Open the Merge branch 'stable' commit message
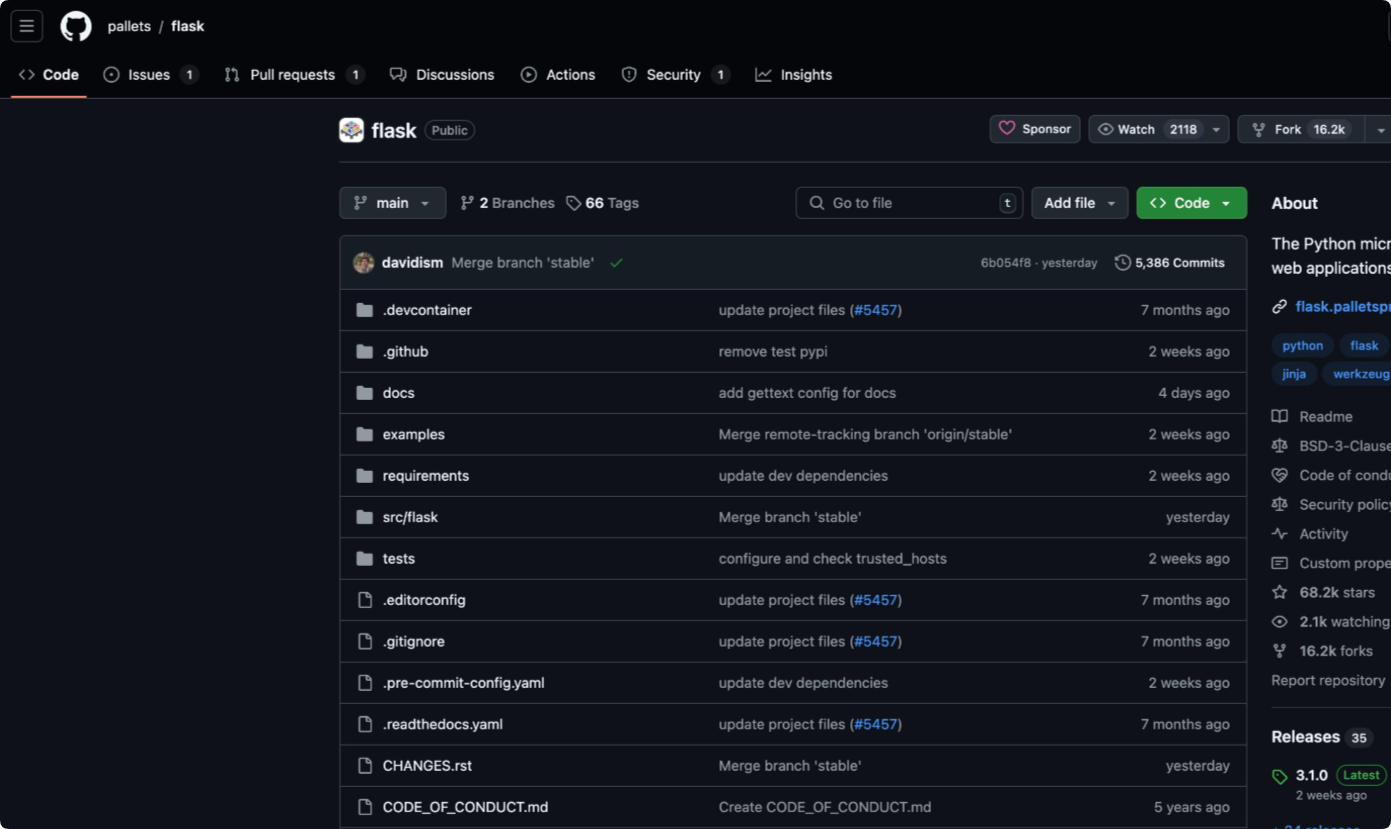This screenshot has height=829, width=1391. point(522,263)
